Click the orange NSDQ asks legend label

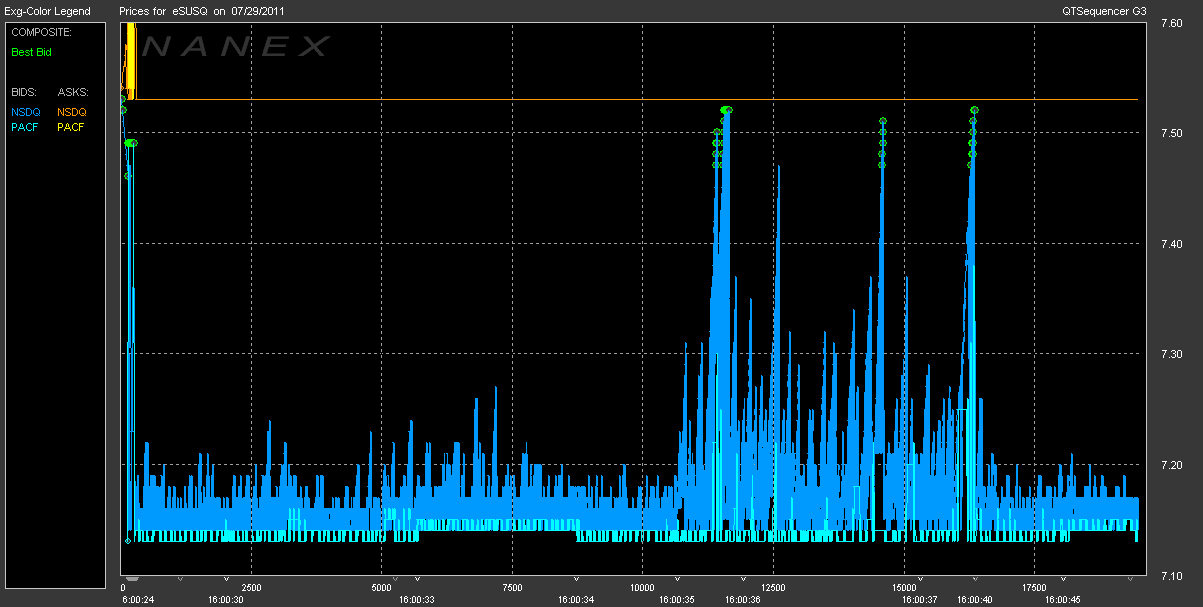[71, 112]
